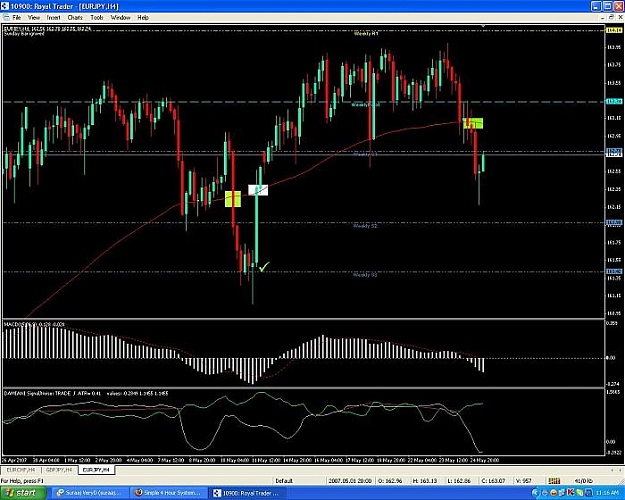Click the V: 957 volume field
Viewport: 625px width, 500px height.
pos(524,481)
